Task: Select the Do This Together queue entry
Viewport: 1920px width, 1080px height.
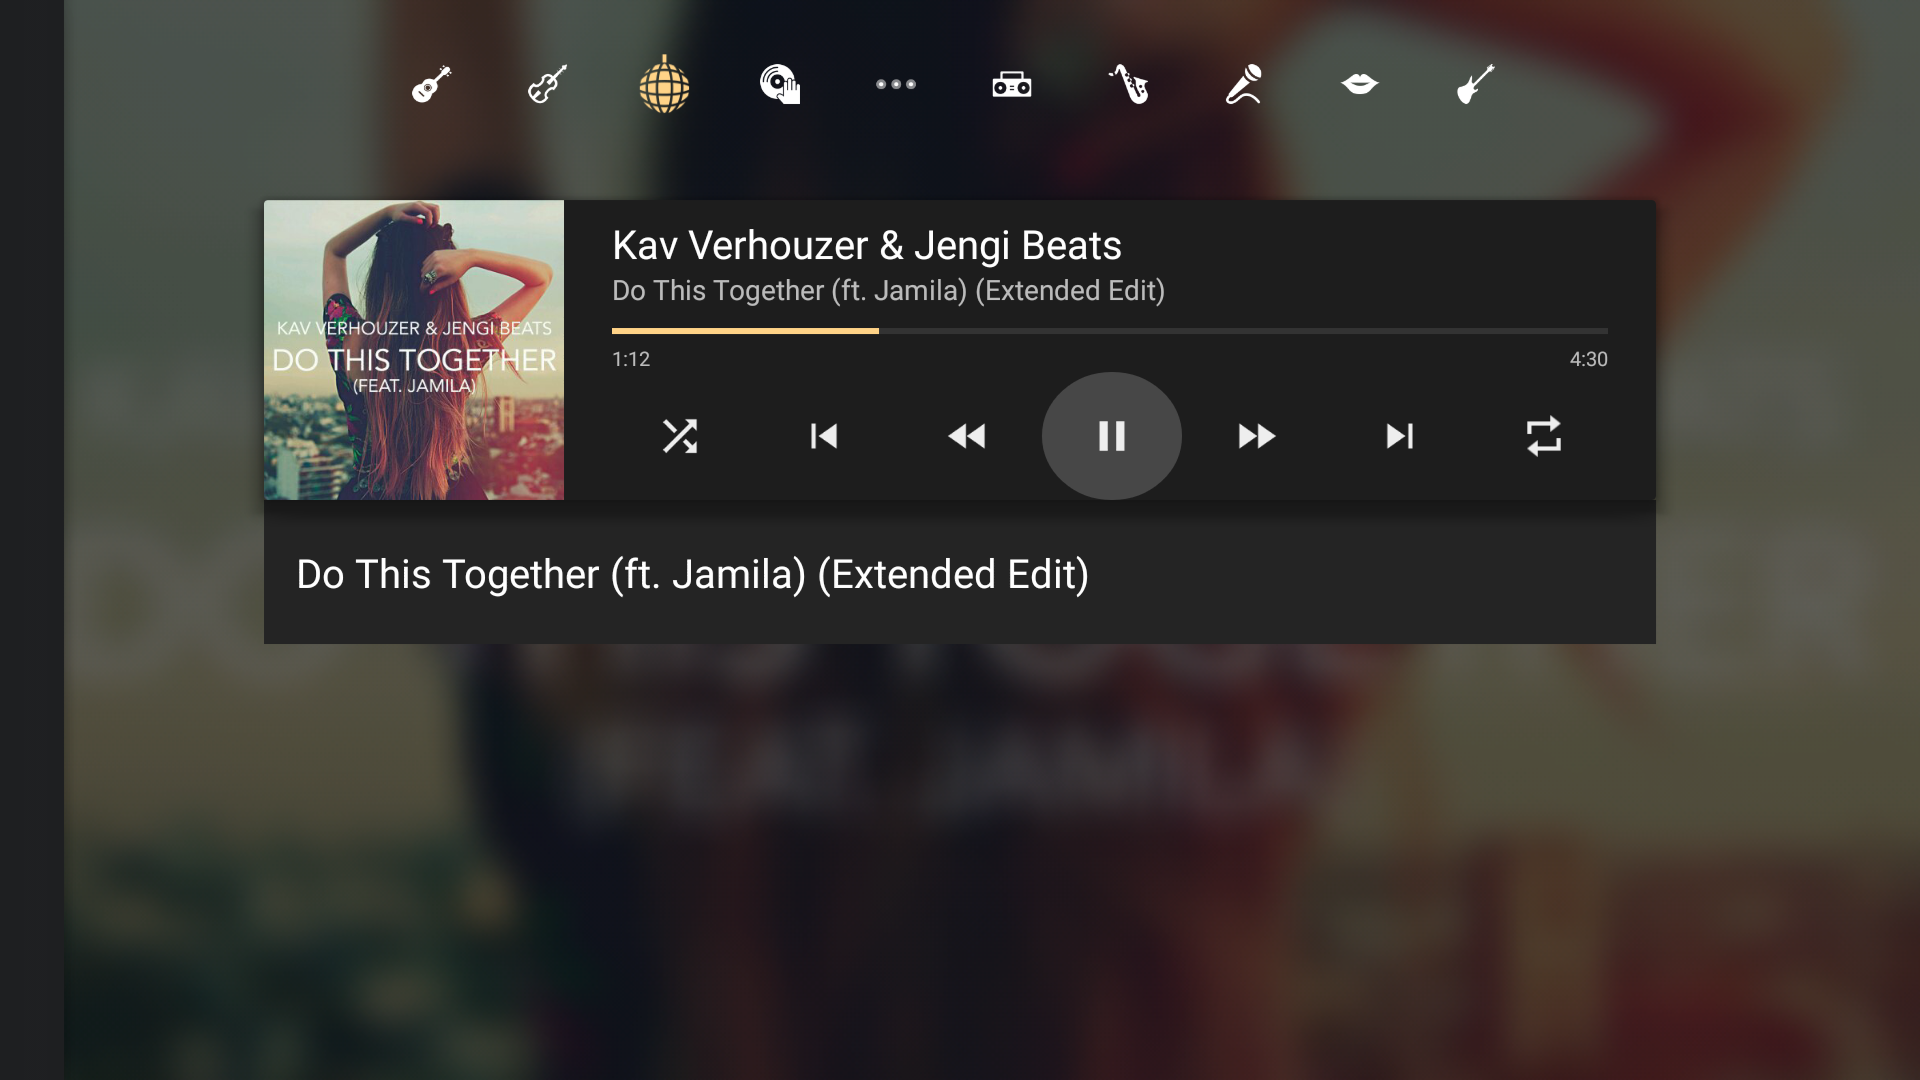Action: 960,574
